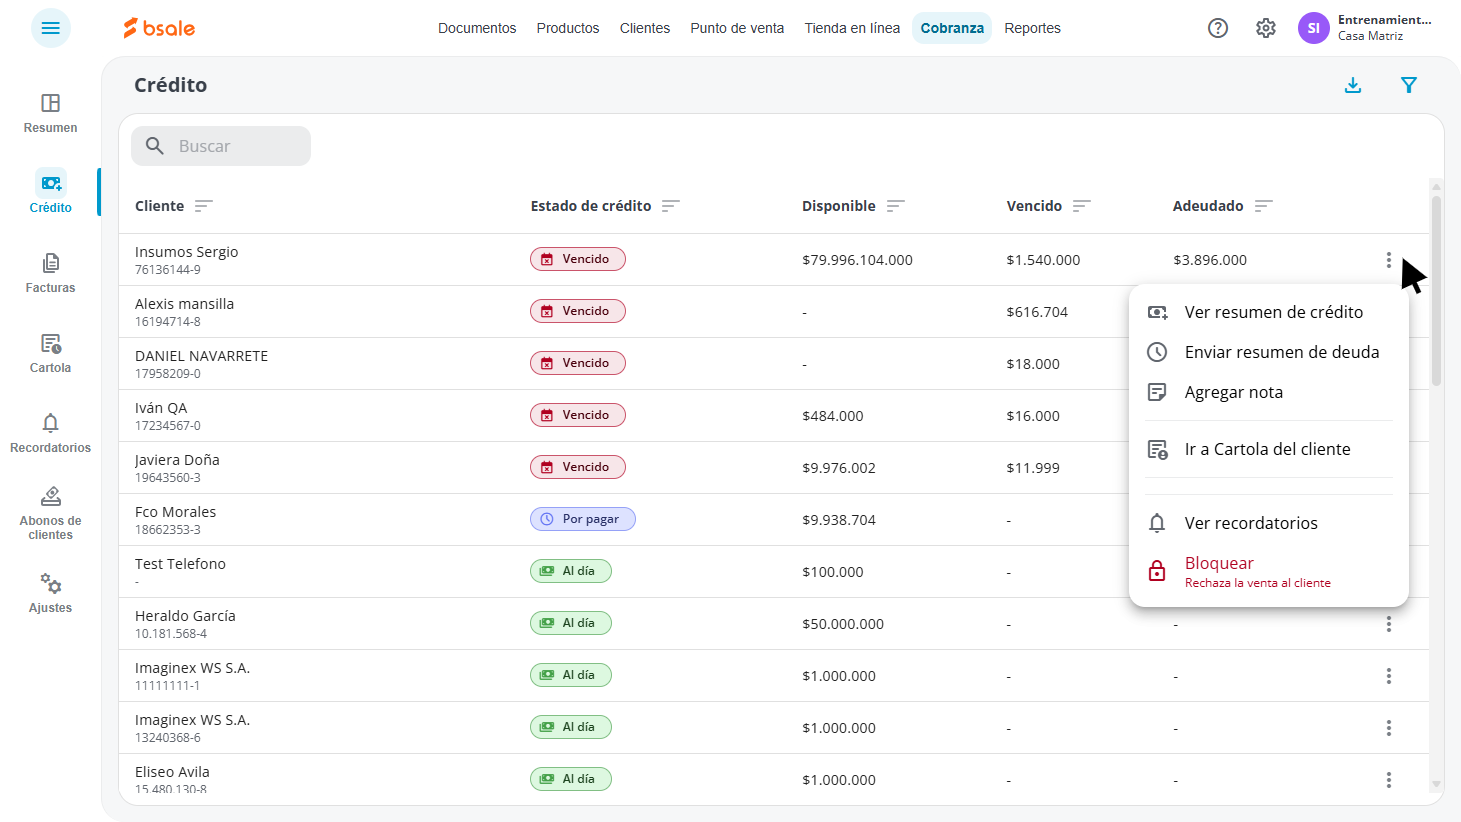The width and height of the screenshot is (1461, 822).
Task: Open the settings gear icon in header
Action: point(1266,28)
